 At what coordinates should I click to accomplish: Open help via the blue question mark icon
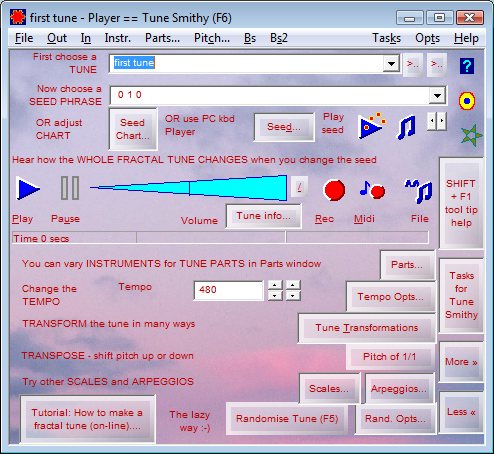tap(467, 66)
